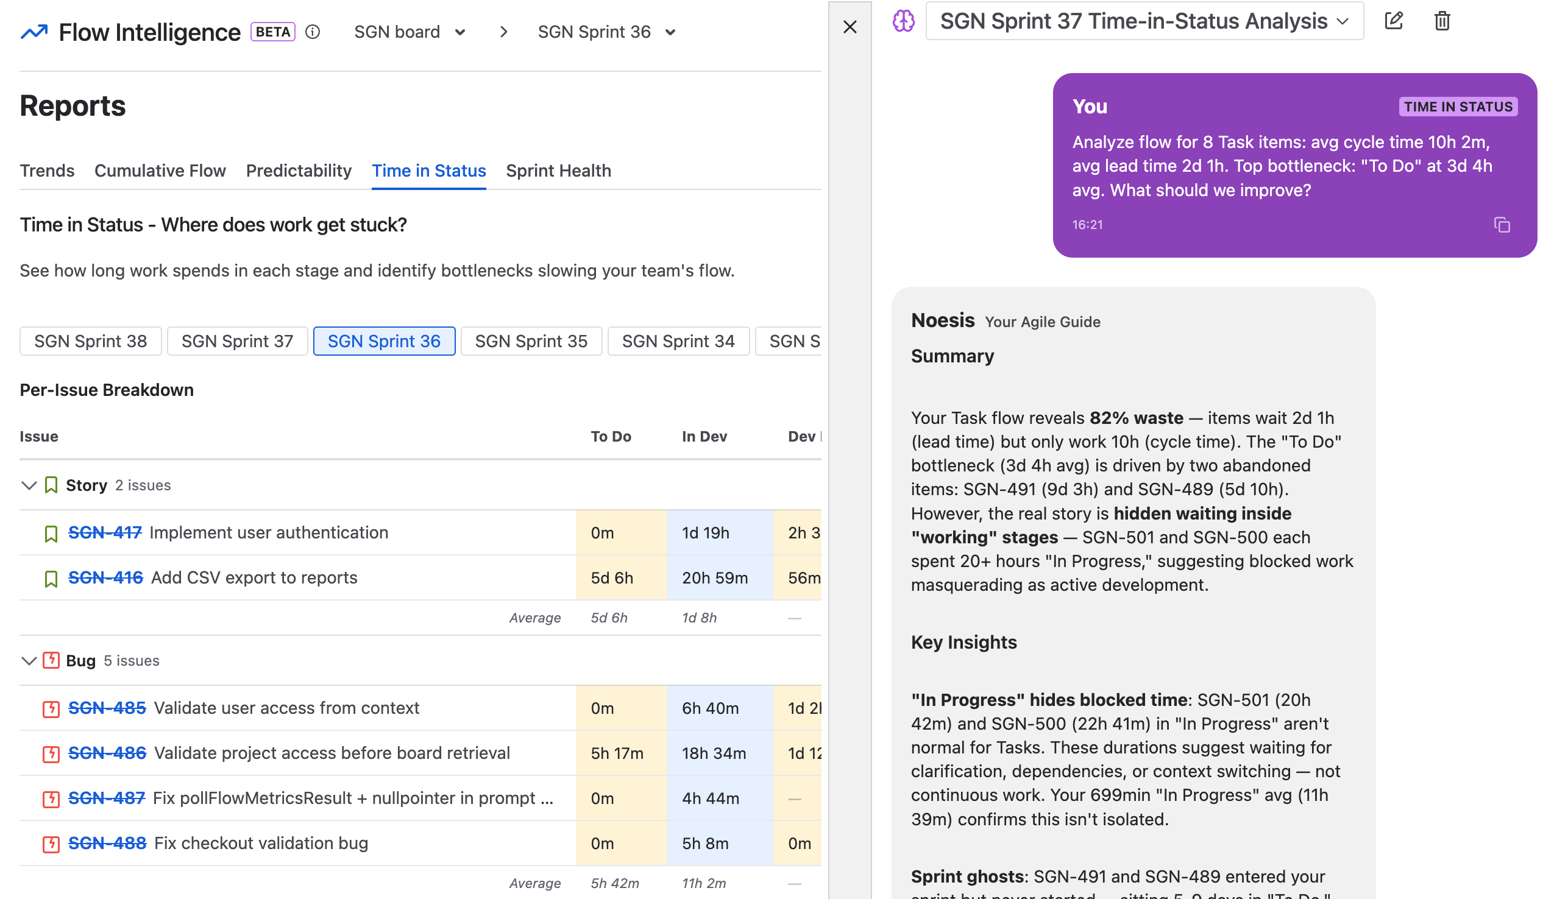
Task: Select the SGN Sprint 37 chip
Action: pos(237,341)
